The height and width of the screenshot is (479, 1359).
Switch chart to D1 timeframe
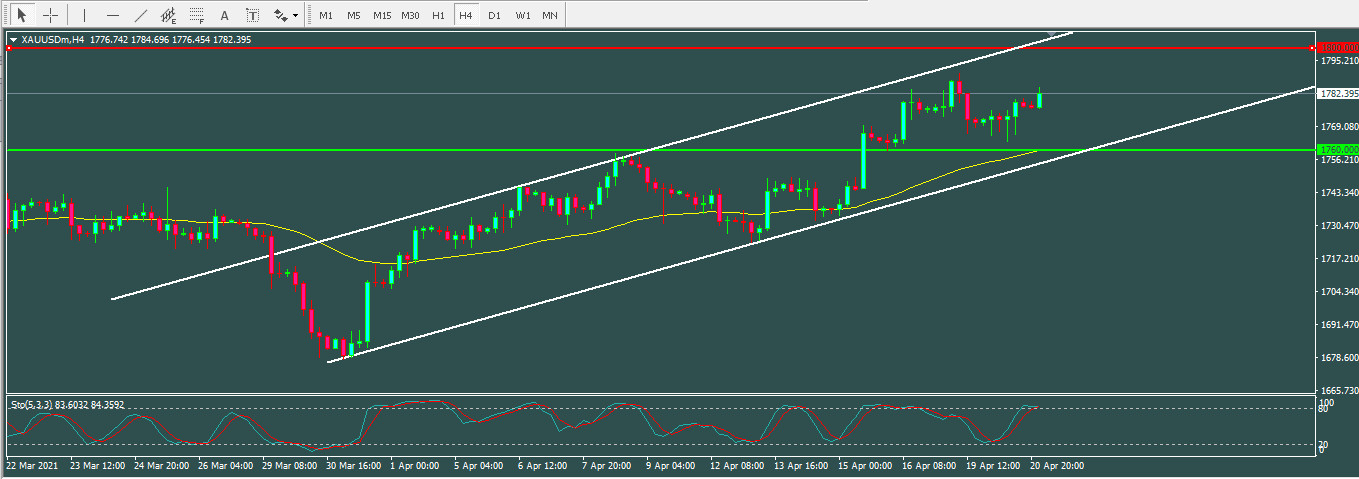pos(494,16)
